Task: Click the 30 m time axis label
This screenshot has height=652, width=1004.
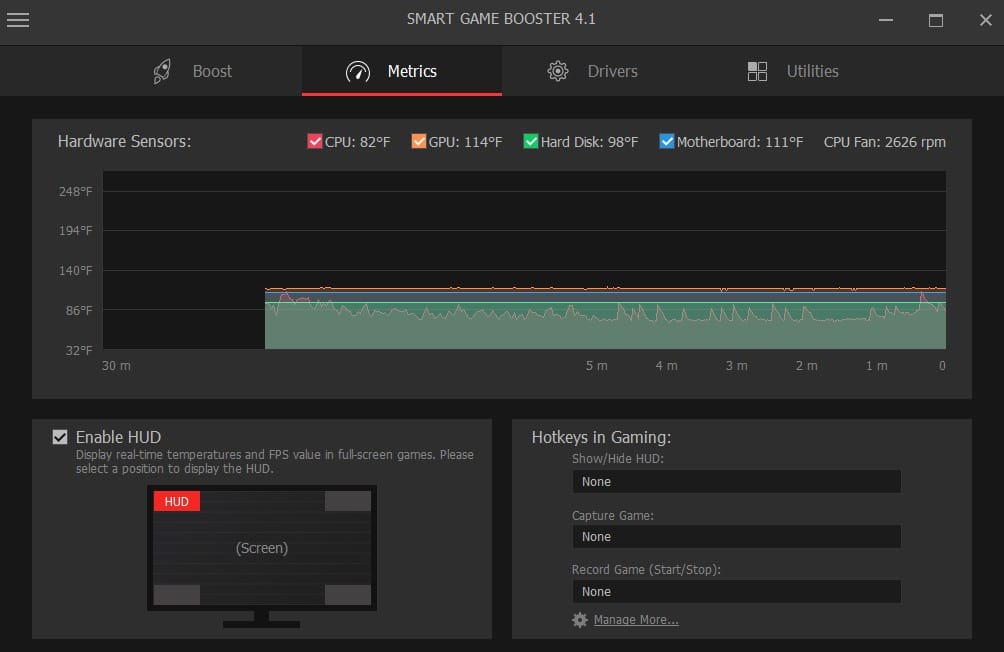Action: [116, 366]
